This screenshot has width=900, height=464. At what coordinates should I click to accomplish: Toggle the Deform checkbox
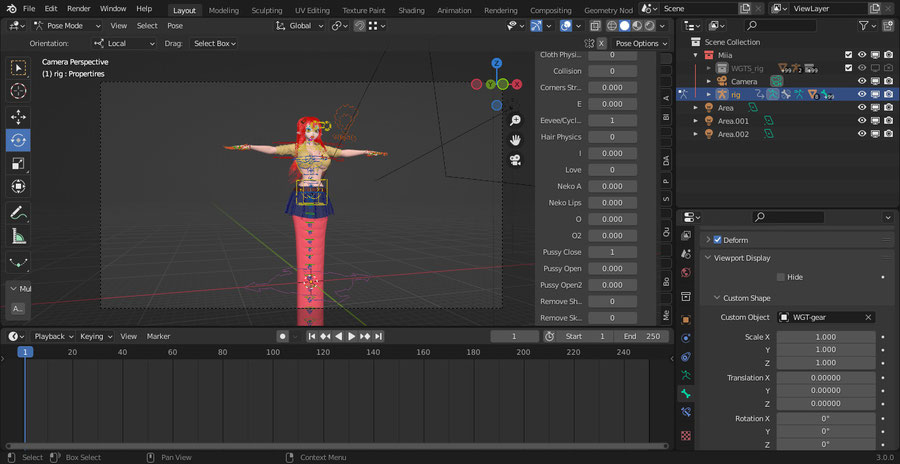click(717, 240)
